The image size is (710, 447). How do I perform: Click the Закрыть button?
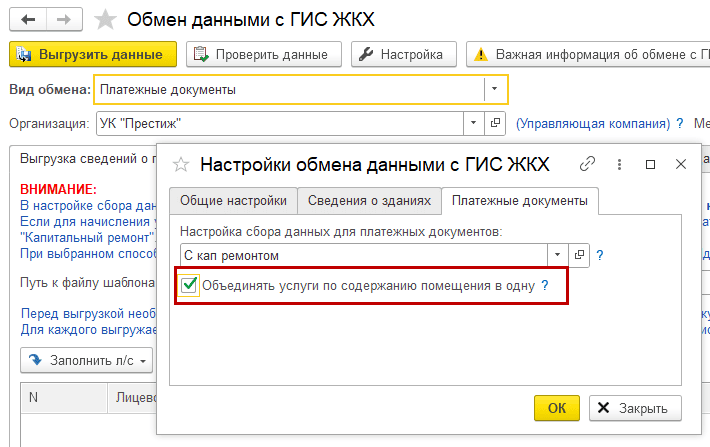coord(635,408)
